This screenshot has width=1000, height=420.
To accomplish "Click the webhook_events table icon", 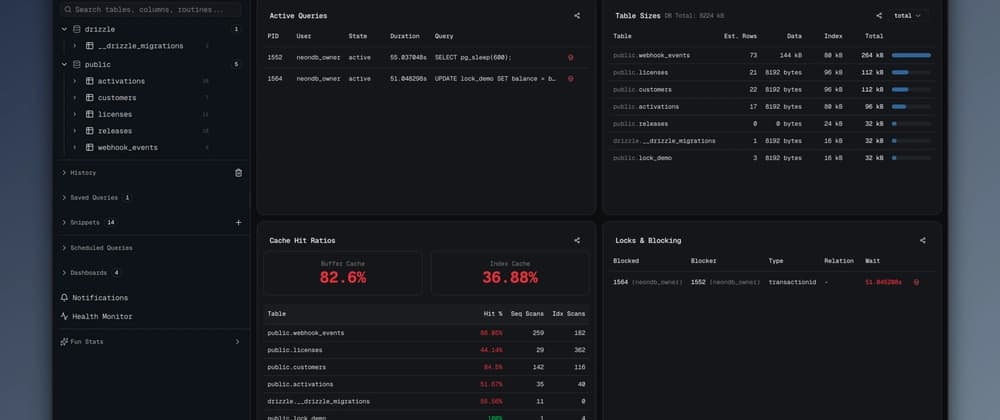I will [x=89, y=147].
